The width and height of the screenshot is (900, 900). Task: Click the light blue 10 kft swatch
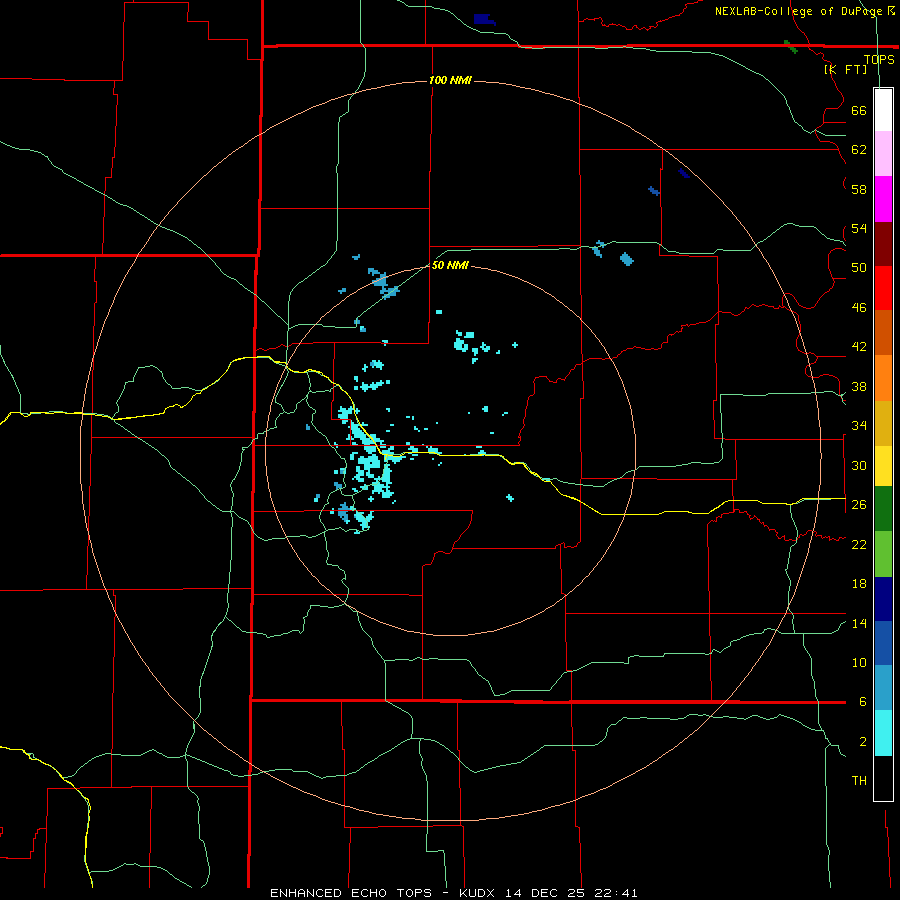click(883, 688)
